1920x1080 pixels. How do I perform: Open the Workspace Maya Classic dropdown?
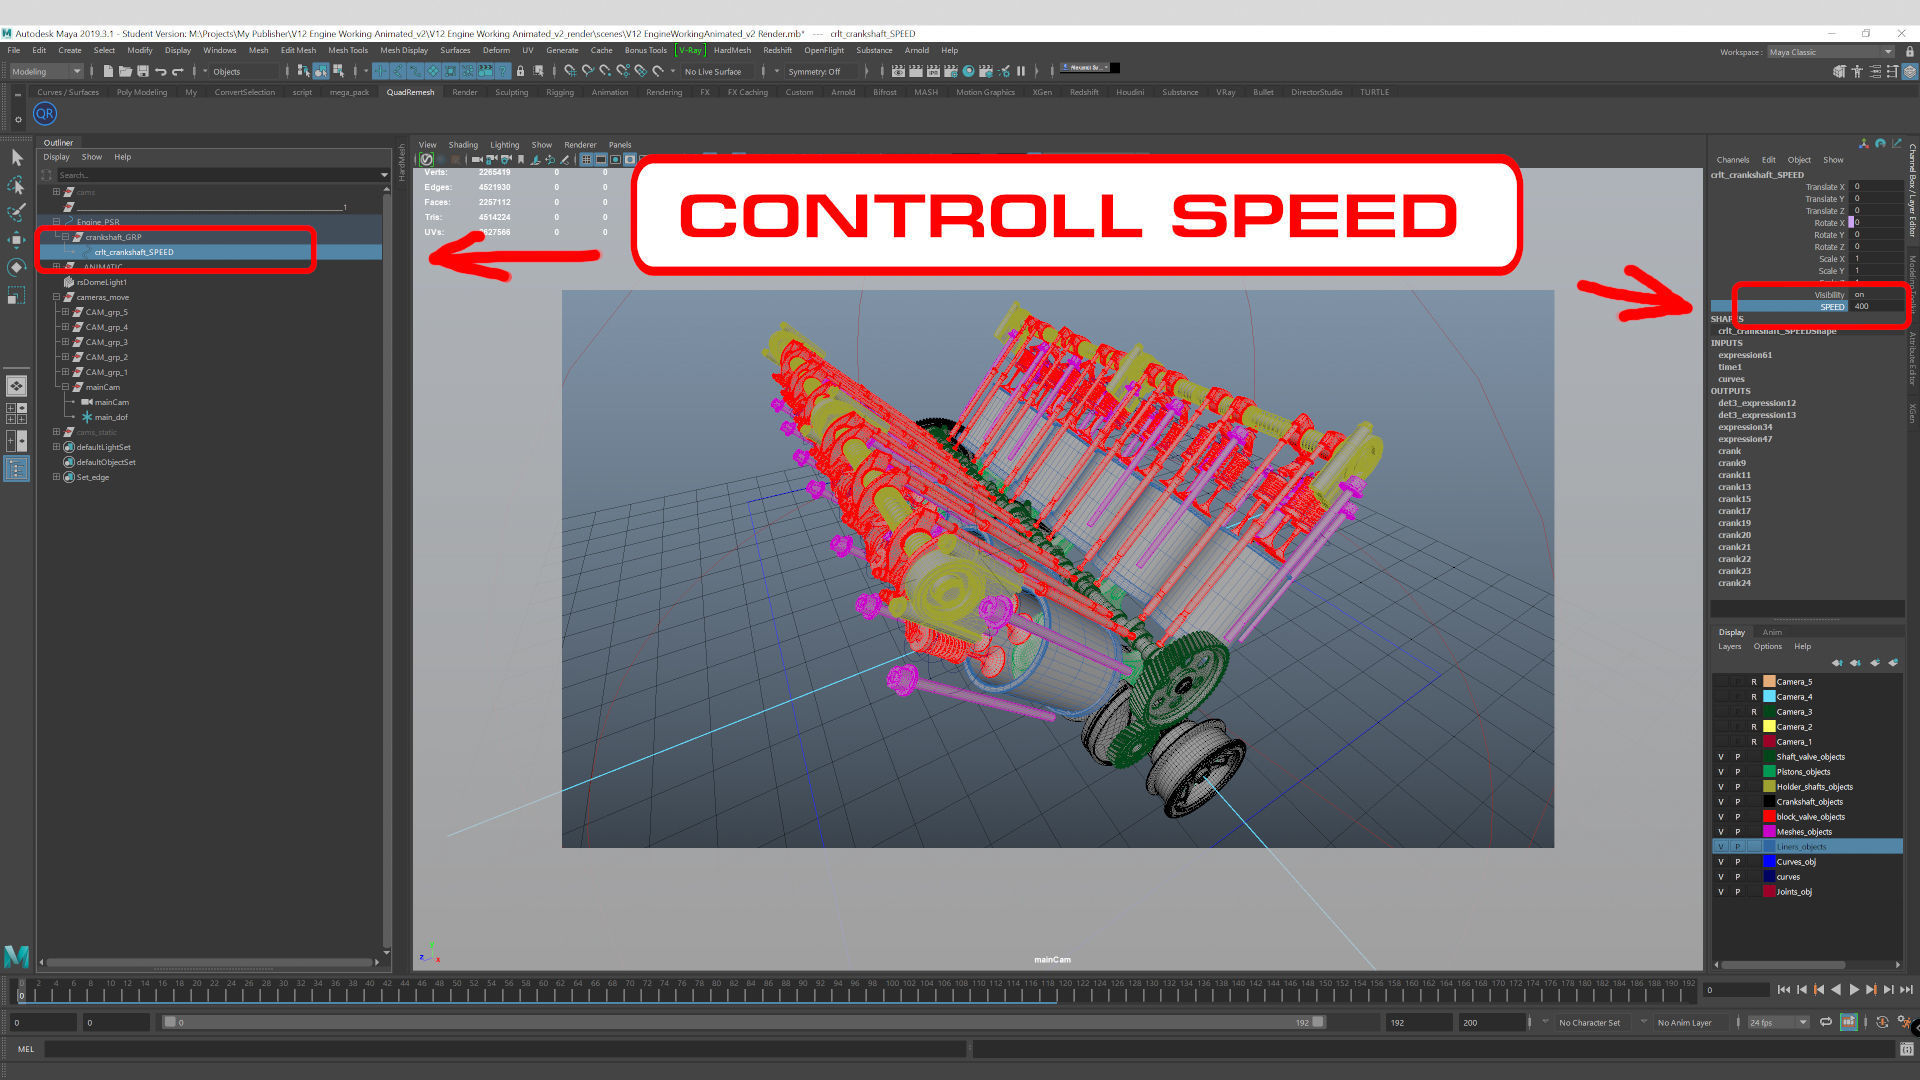(1830, 52)
